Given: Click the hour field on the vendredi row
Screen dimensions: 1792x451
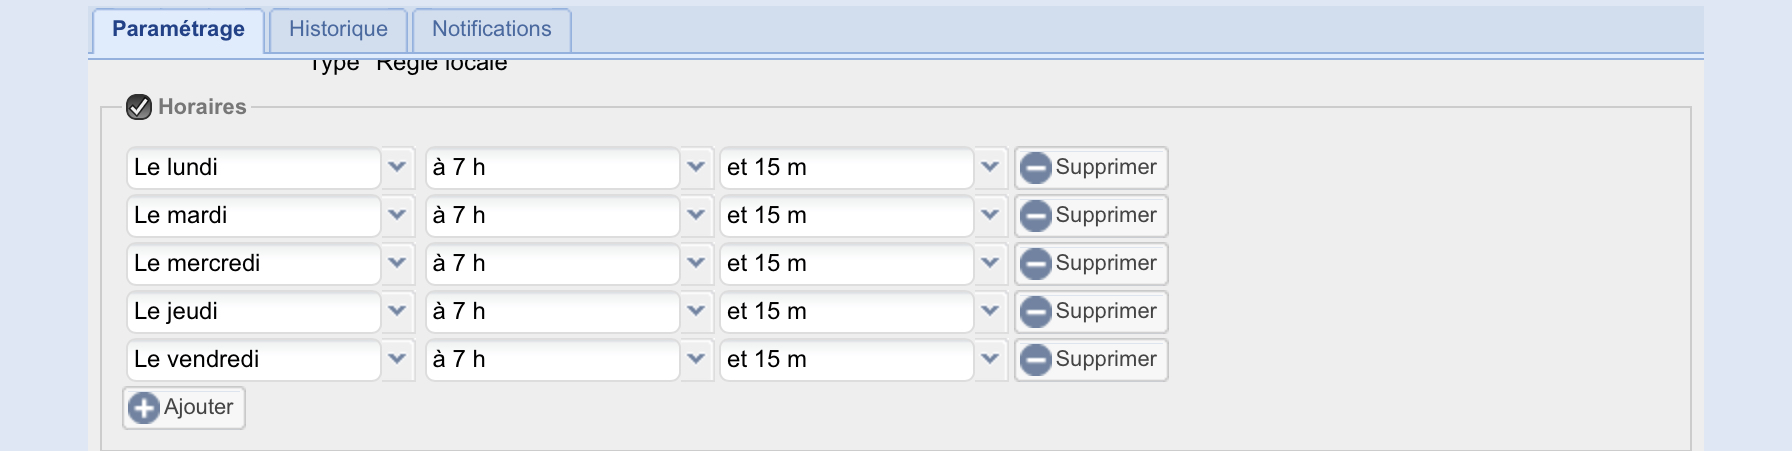Looking at the screenshot, I should point(552,360).
